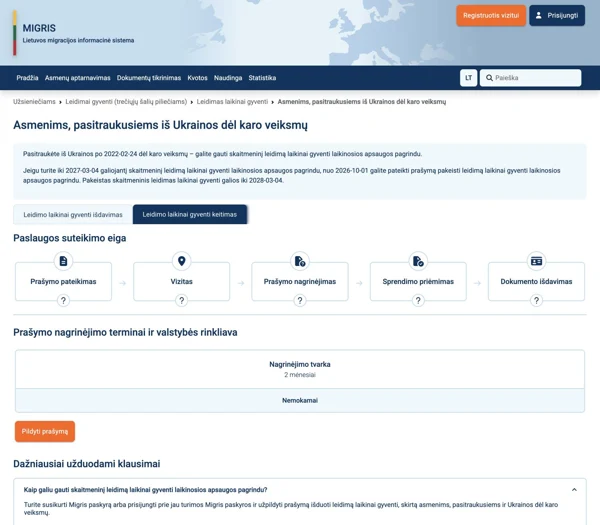Click the Prisijungti login button
This screenshot has width=600, height=525.
pyautogui.click(x=557, y=15)
